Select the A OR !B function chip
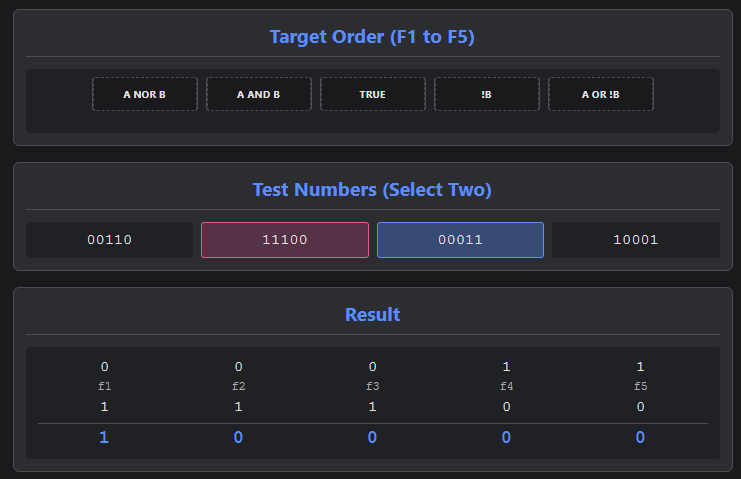The image size is (741, 479). pyautogui.click(x=601, y=95)
